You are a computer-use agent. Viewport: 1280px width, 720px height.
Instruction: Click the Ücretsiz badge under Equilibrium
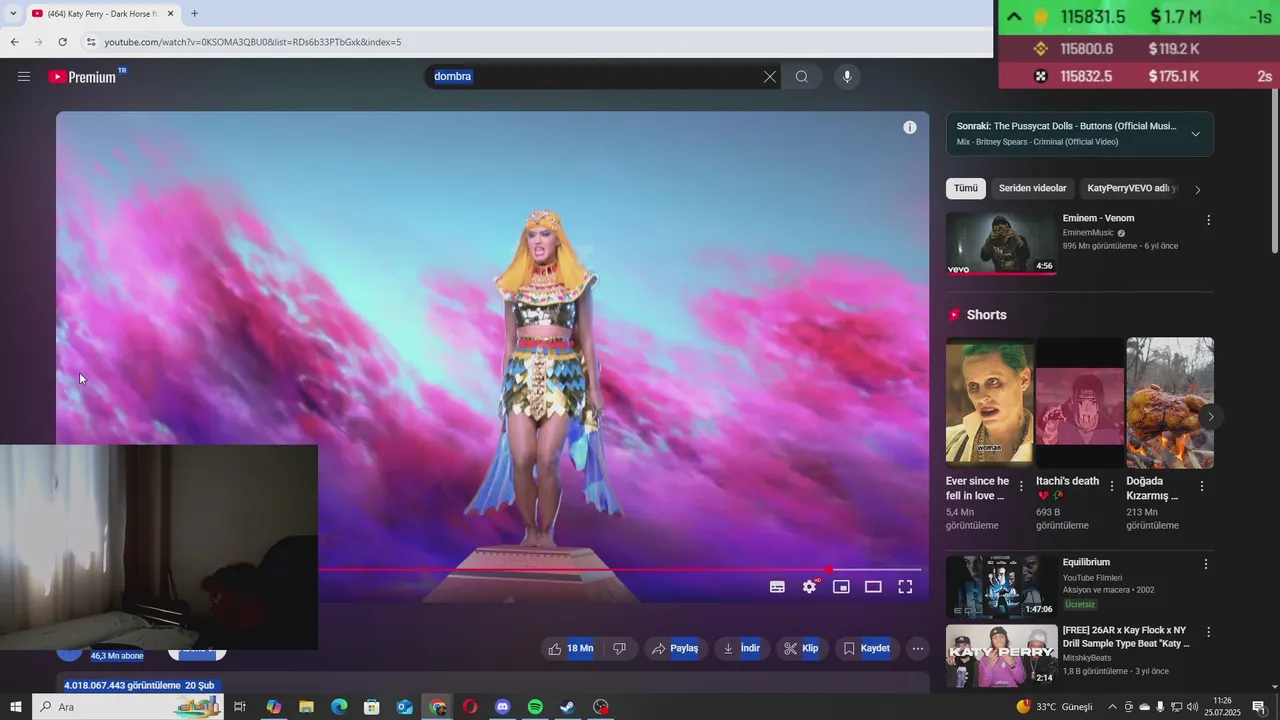[1080, 605]
